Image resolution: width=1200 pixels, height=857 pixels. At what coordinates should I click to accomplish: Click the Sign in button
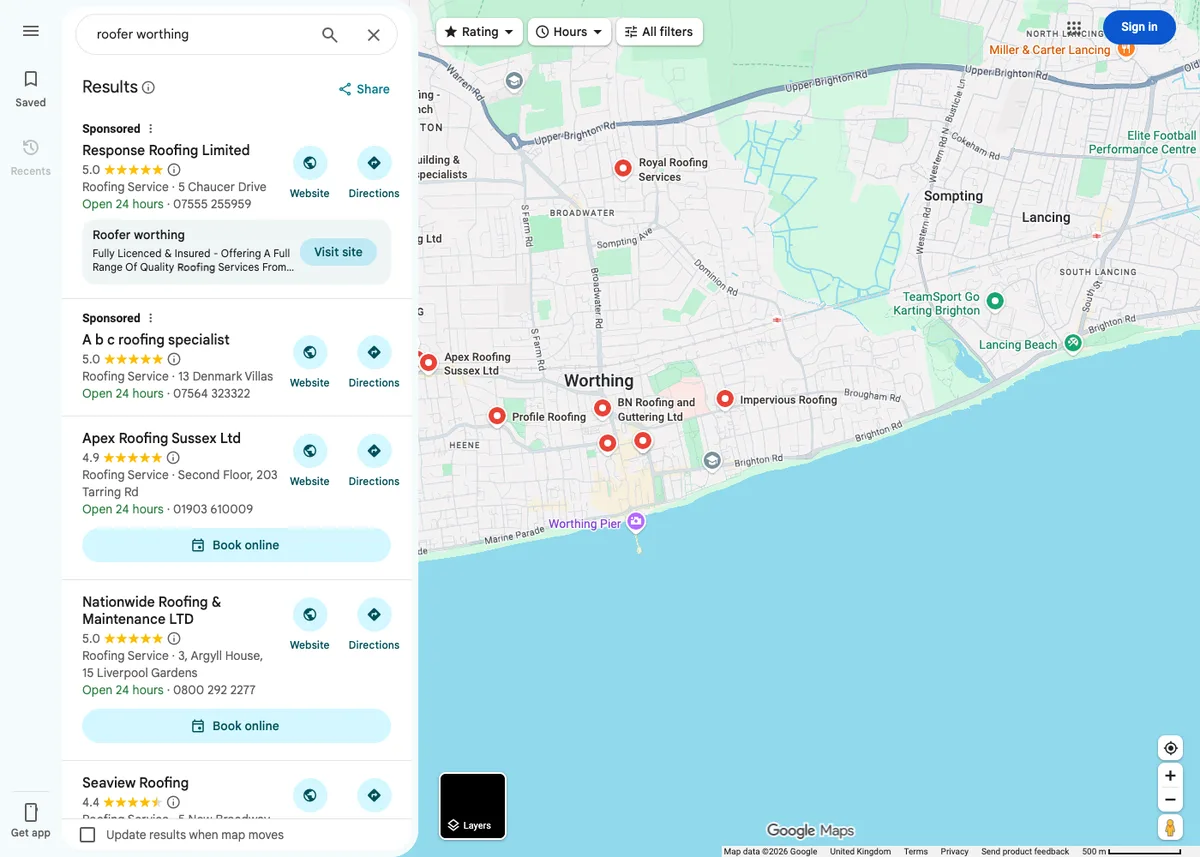[x=1139, y=27]
